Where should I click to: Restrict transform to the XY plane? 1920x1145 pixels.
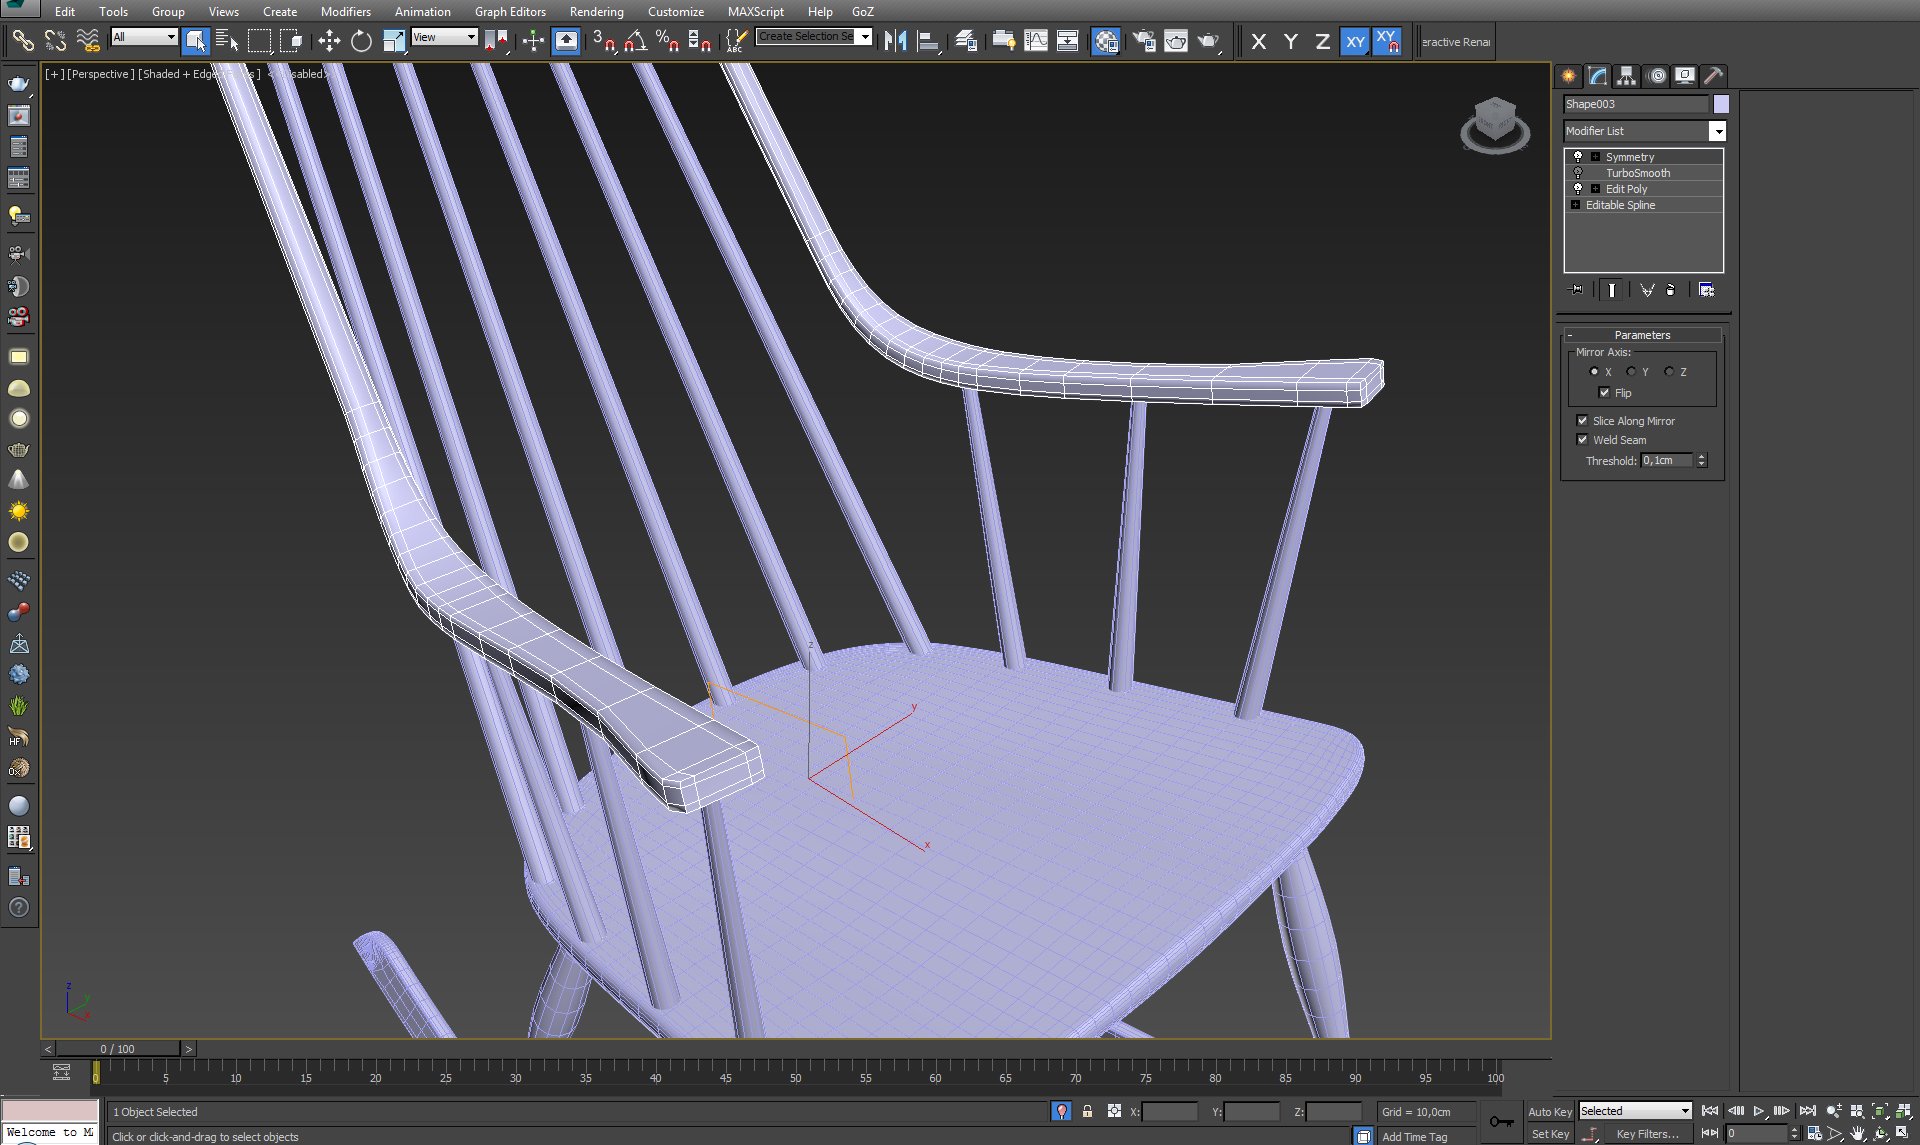(x=1355, y=41)
